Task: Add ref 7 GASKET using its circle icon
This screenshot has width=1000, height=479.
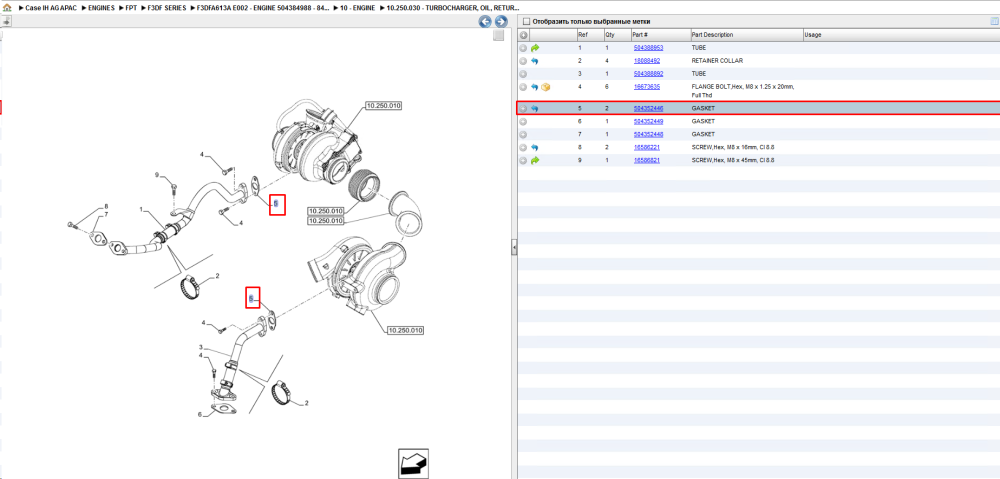Action: [523, 135]
